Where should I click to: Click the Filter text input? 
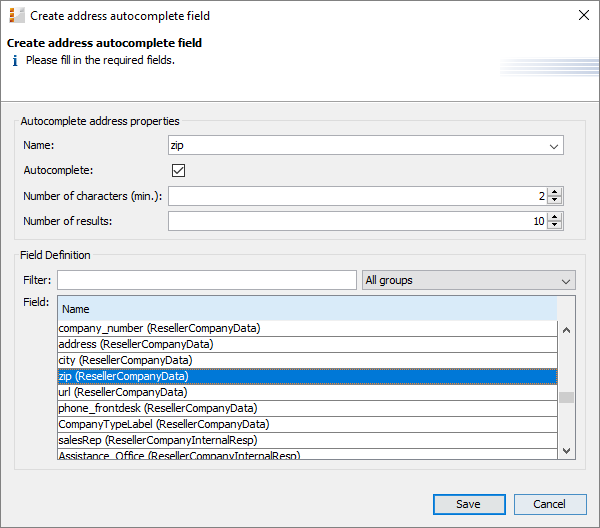pos(207,280)
